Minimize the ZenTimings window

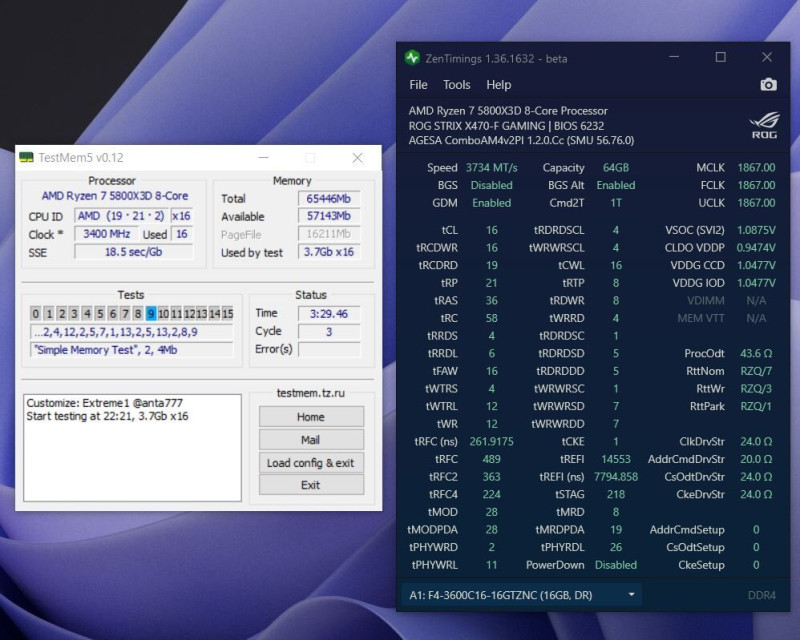(x=674, y=57)
